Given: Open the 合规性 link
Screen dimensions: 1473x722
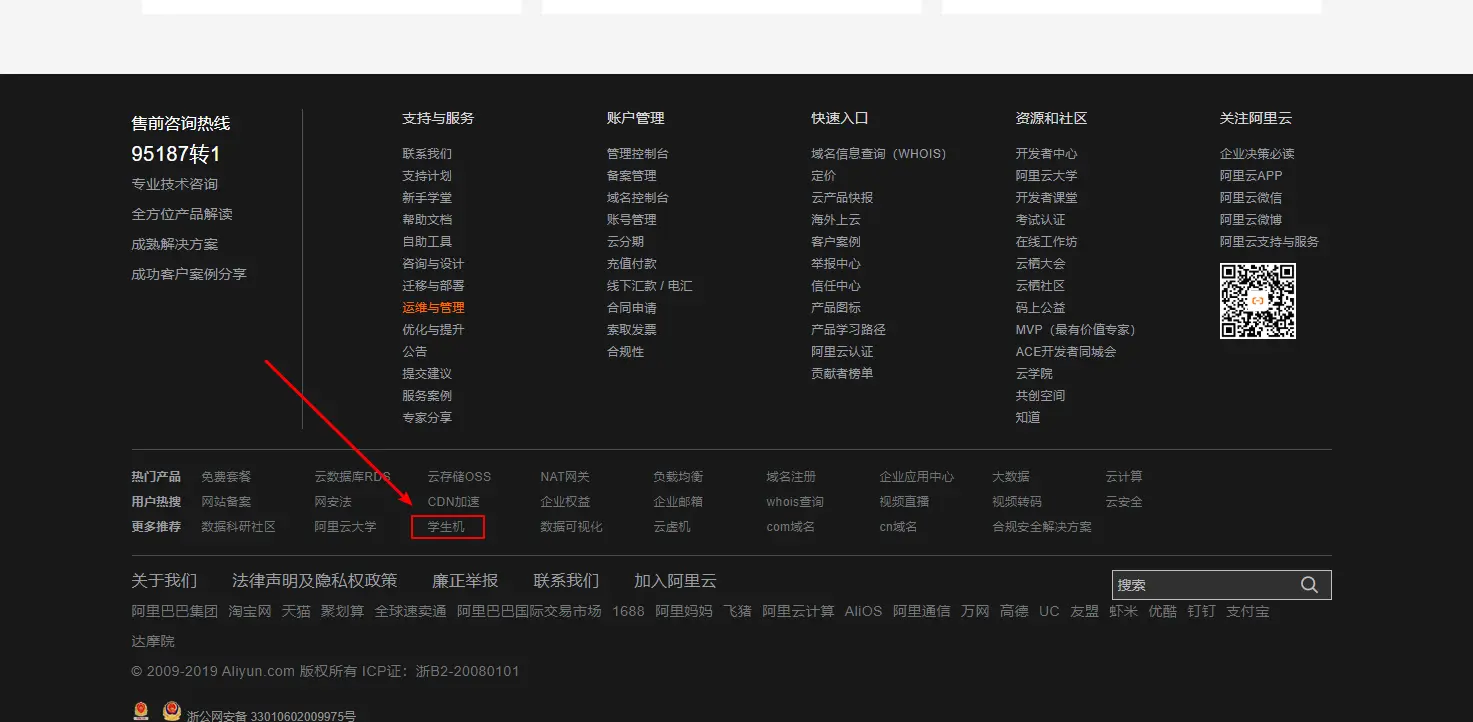Looking at the screenshot, I should [626, 352].
